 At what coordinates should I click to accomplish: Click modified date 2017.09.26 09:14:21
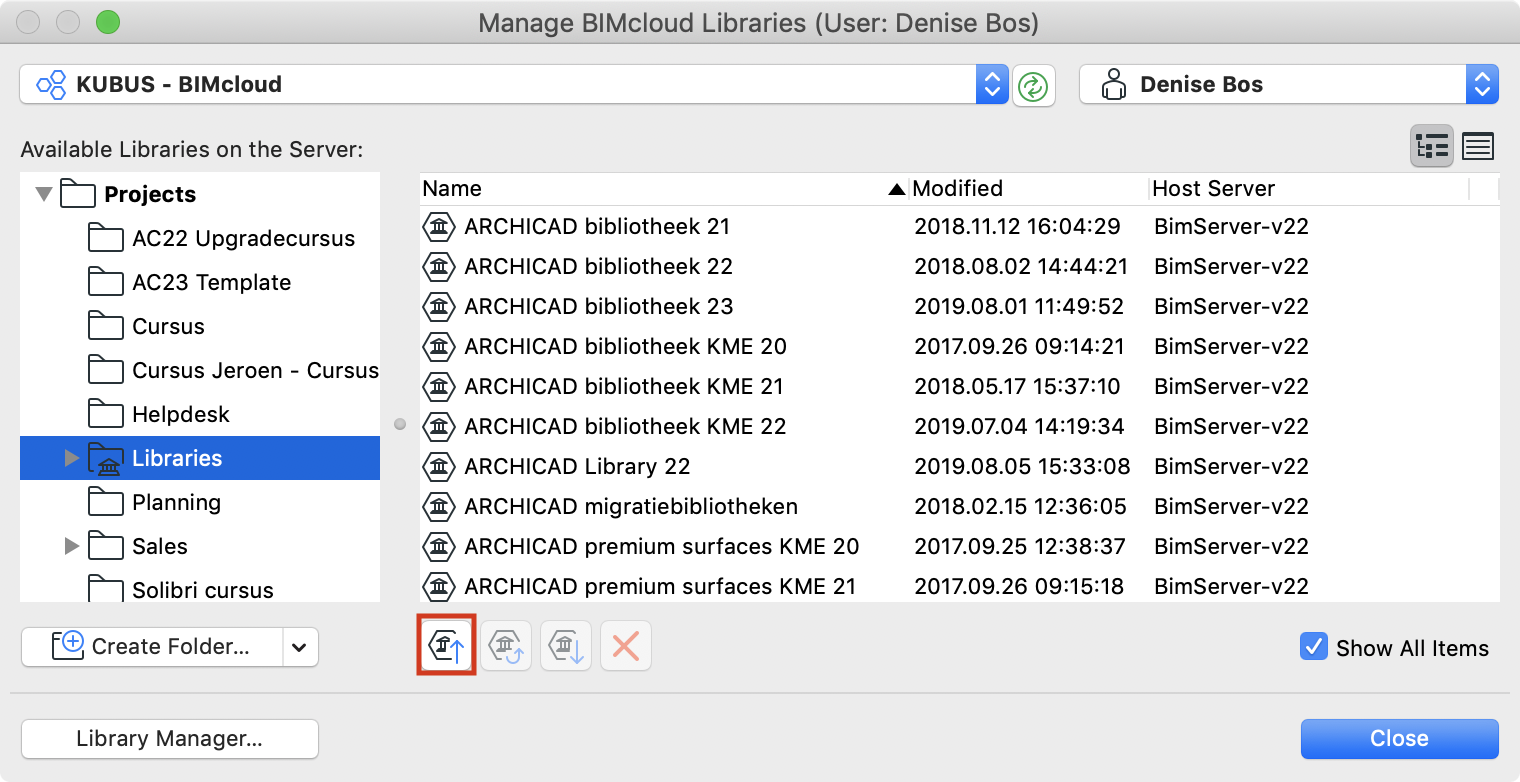click(1019, 347)
